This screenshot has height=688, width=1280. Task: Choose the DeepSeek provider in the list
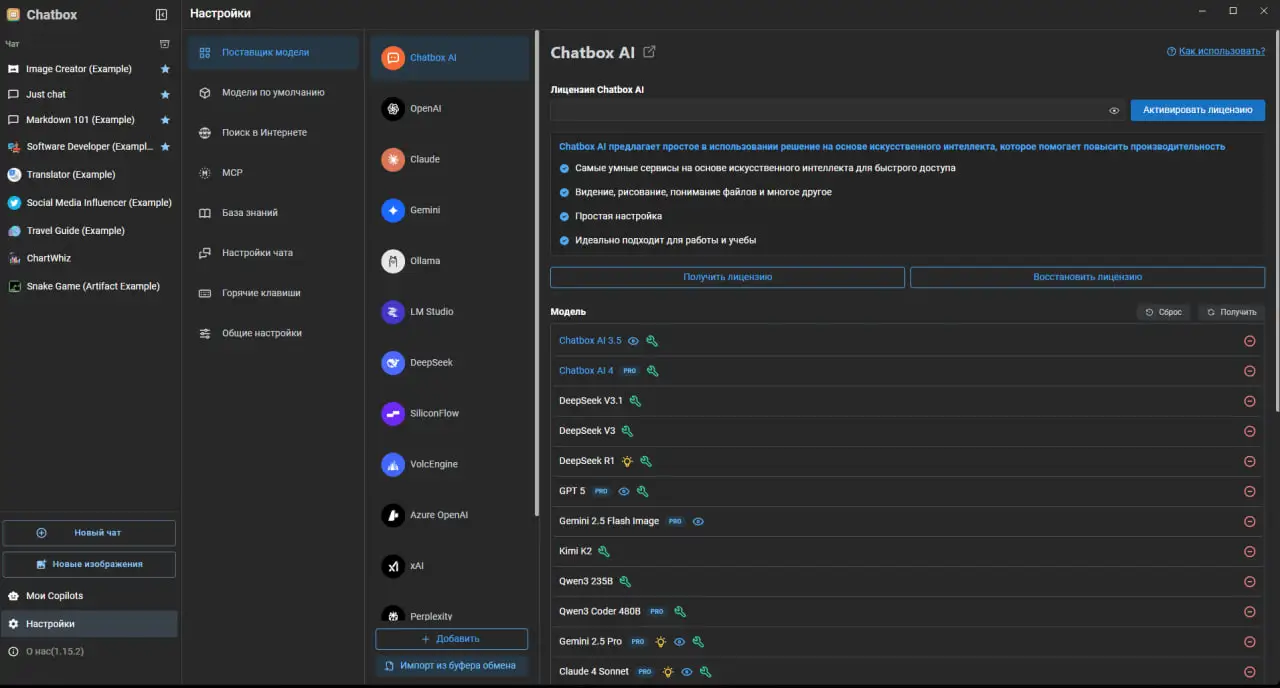(430, 362)
